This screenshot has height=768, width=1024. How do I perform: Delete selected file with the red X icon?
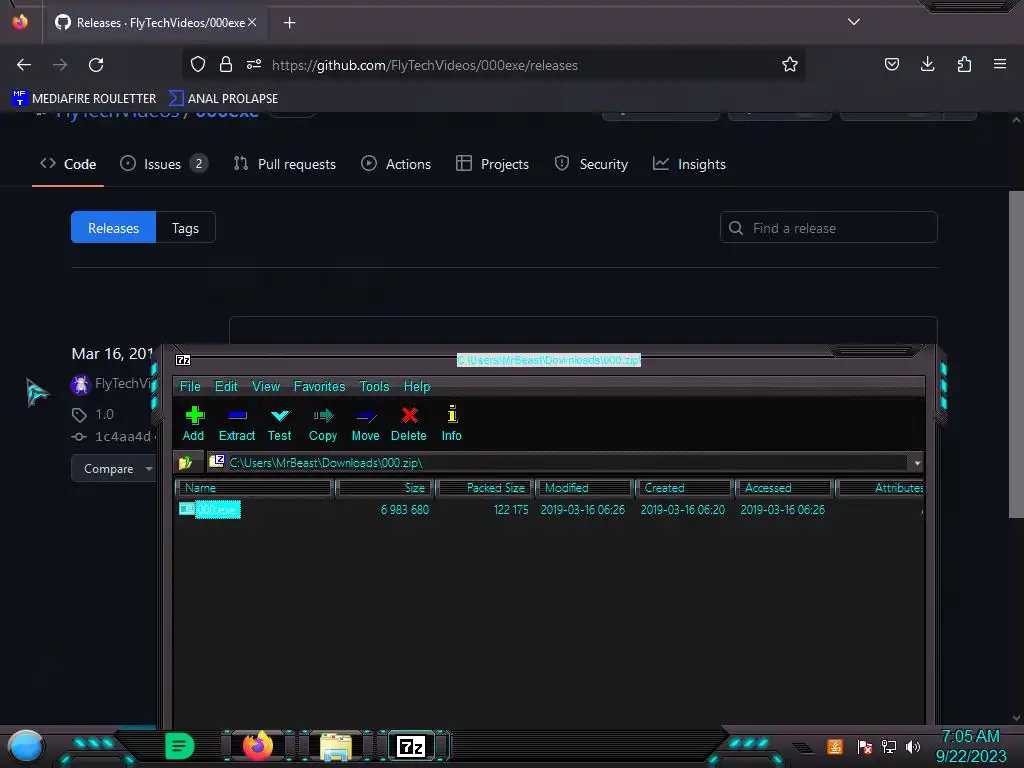tap(409, 424)
